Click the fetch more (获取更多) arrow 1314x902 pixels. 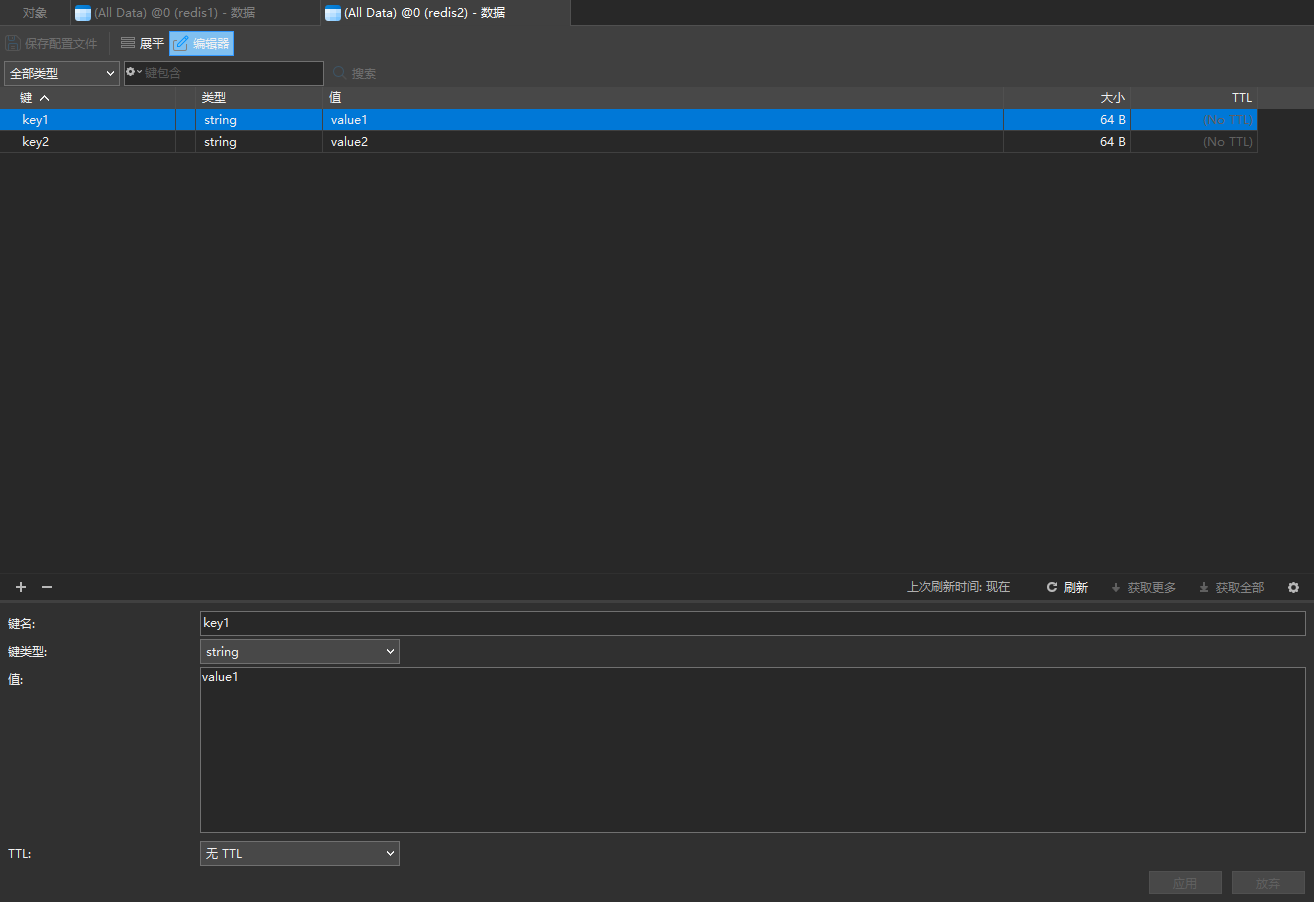1116,588
